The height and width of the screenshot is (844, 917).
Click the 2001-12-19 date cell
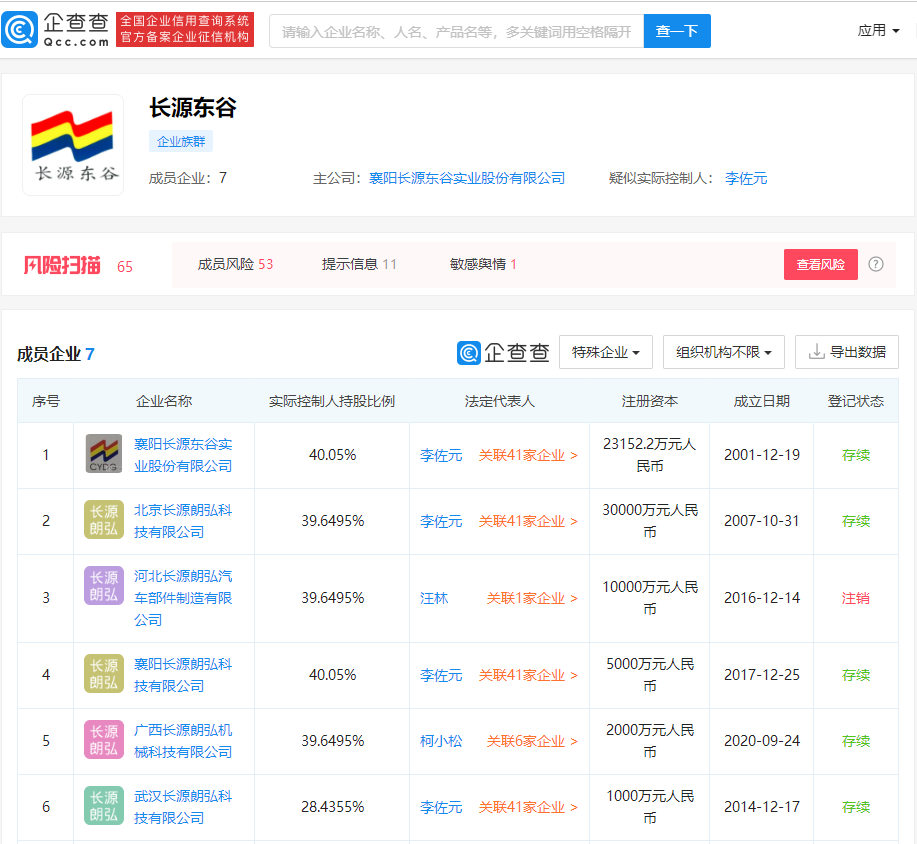tap(761, 455)
